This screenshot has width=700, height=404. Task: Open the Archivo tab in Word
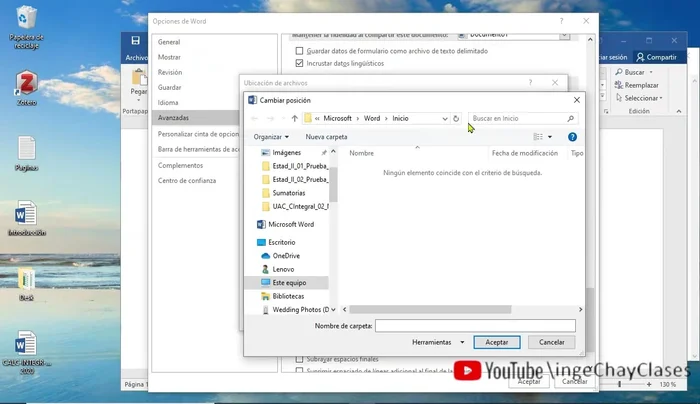[136, 58]
